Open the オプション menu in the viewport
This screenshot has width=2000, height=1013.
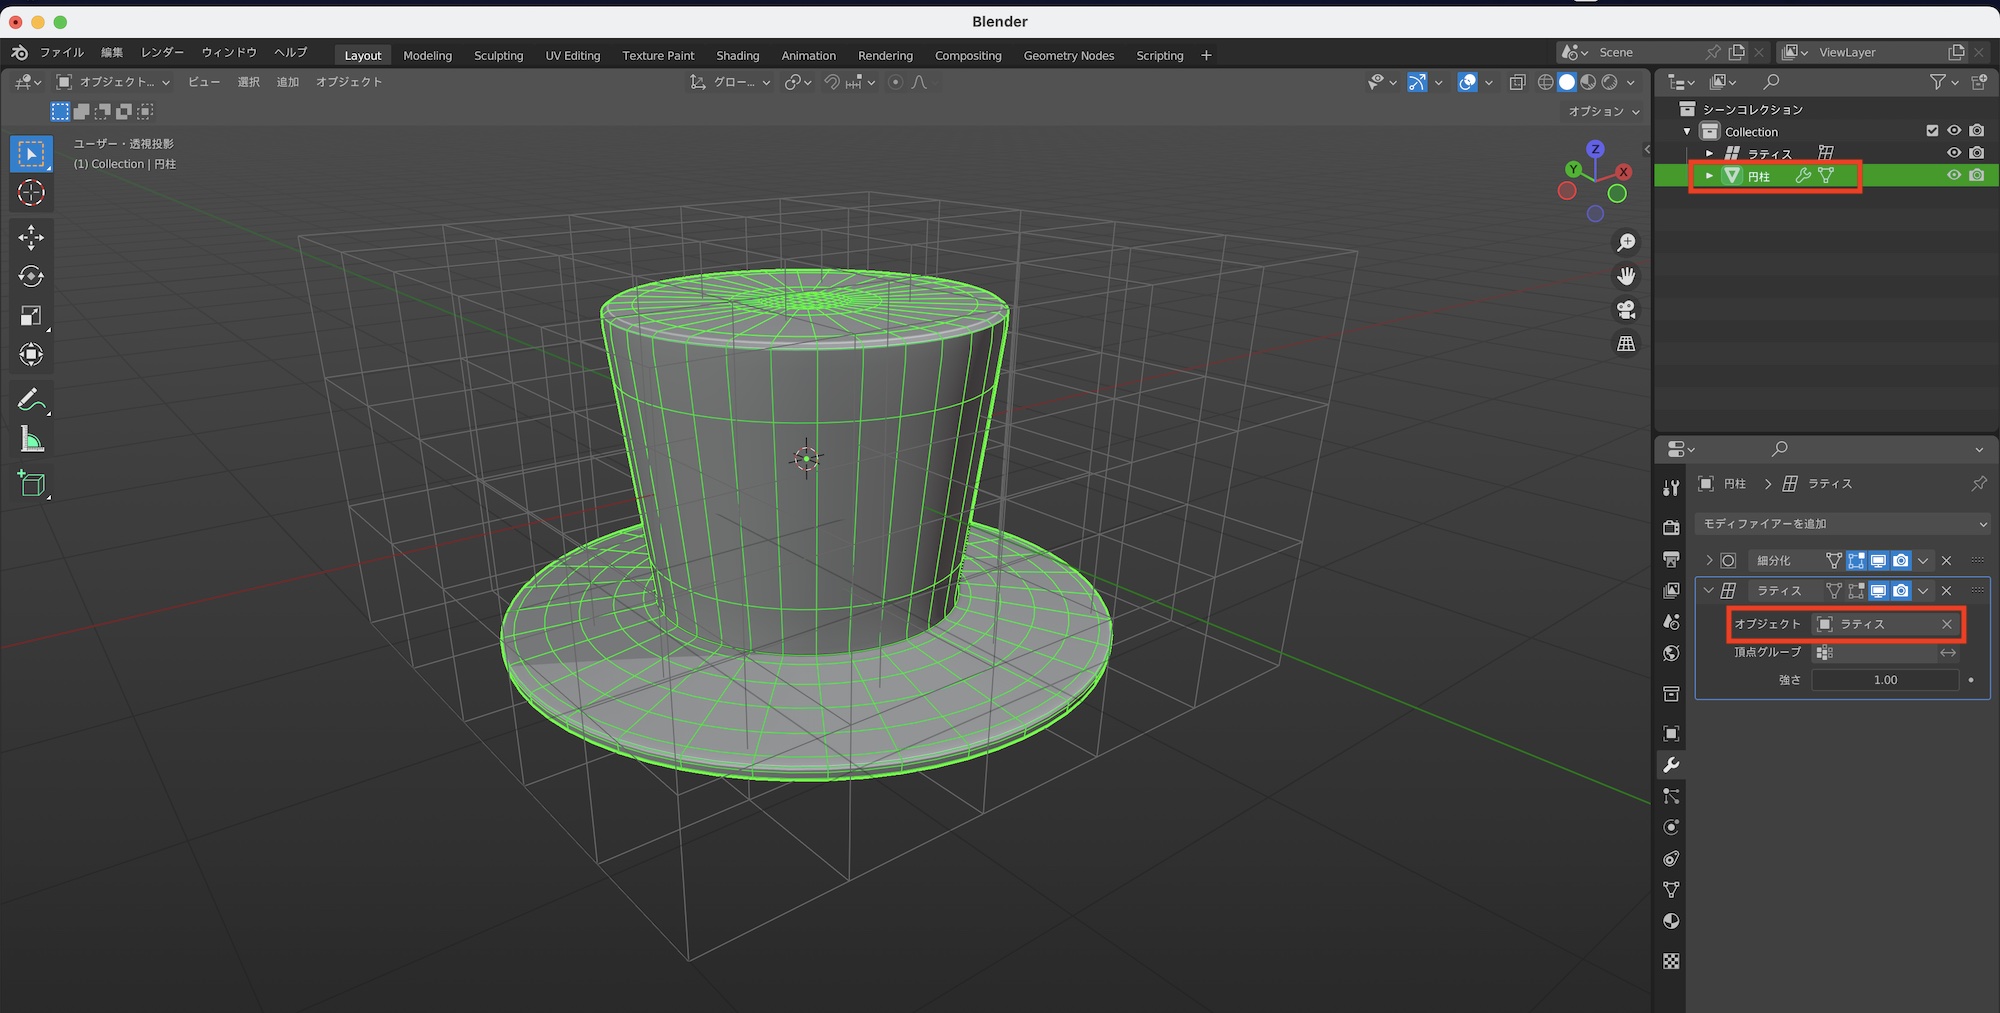point(1603,112)
